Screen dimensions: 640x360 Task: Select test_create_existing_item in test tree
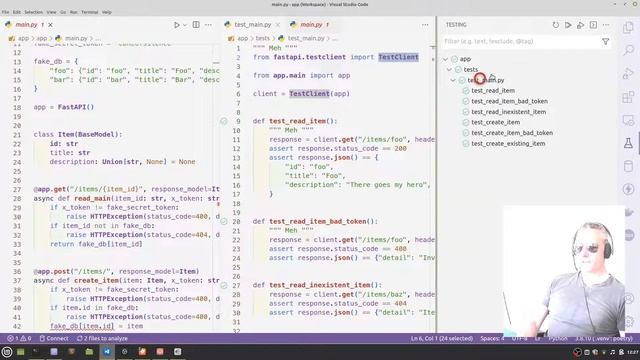508,144
